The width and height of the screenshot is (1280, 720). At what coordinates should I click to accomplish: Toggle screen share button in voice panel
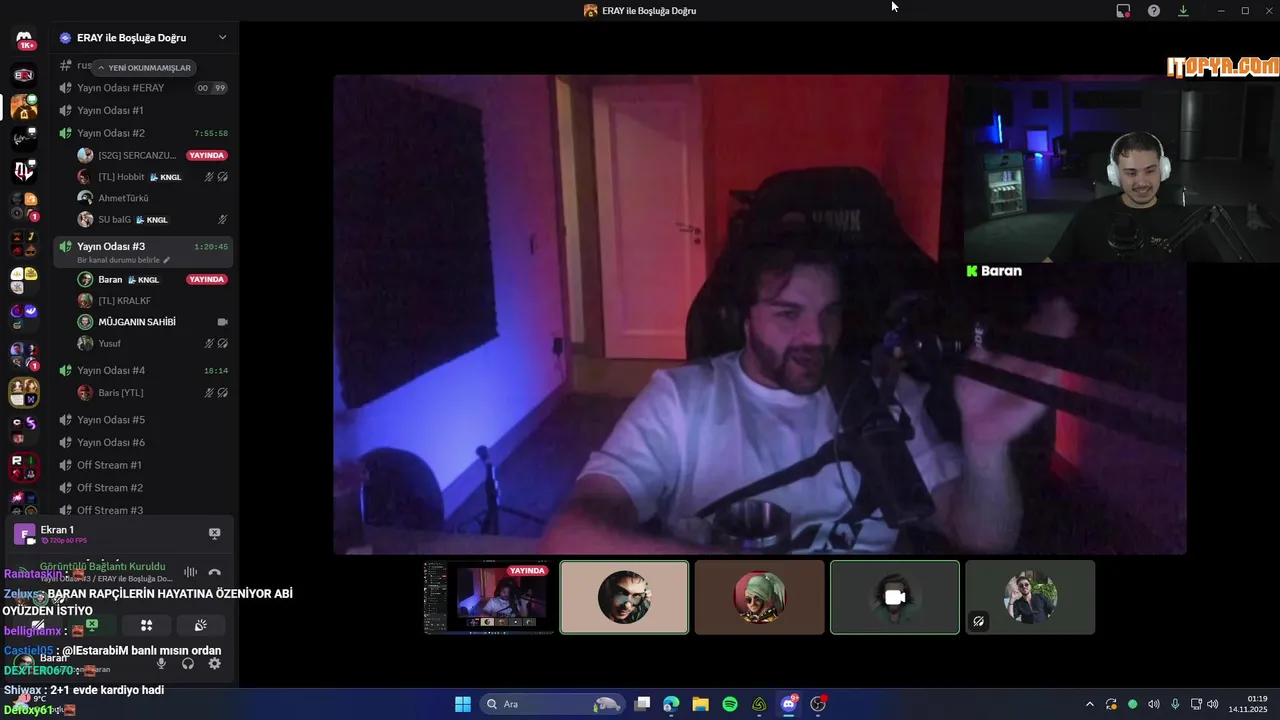pos(92,625)
